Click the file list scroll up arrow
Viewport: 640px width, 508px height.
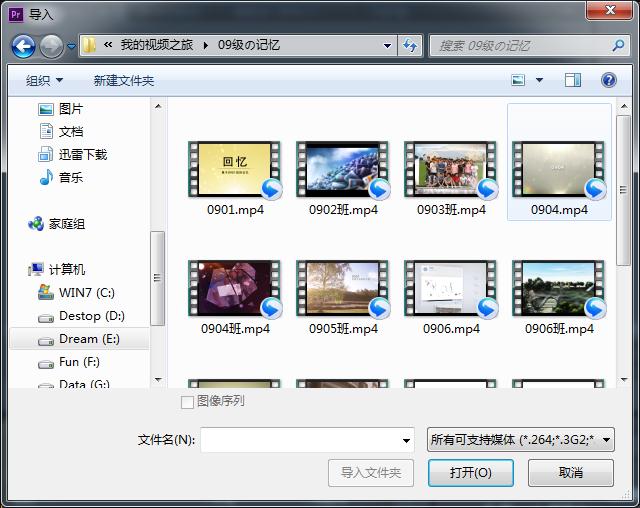tap(624, 107)
